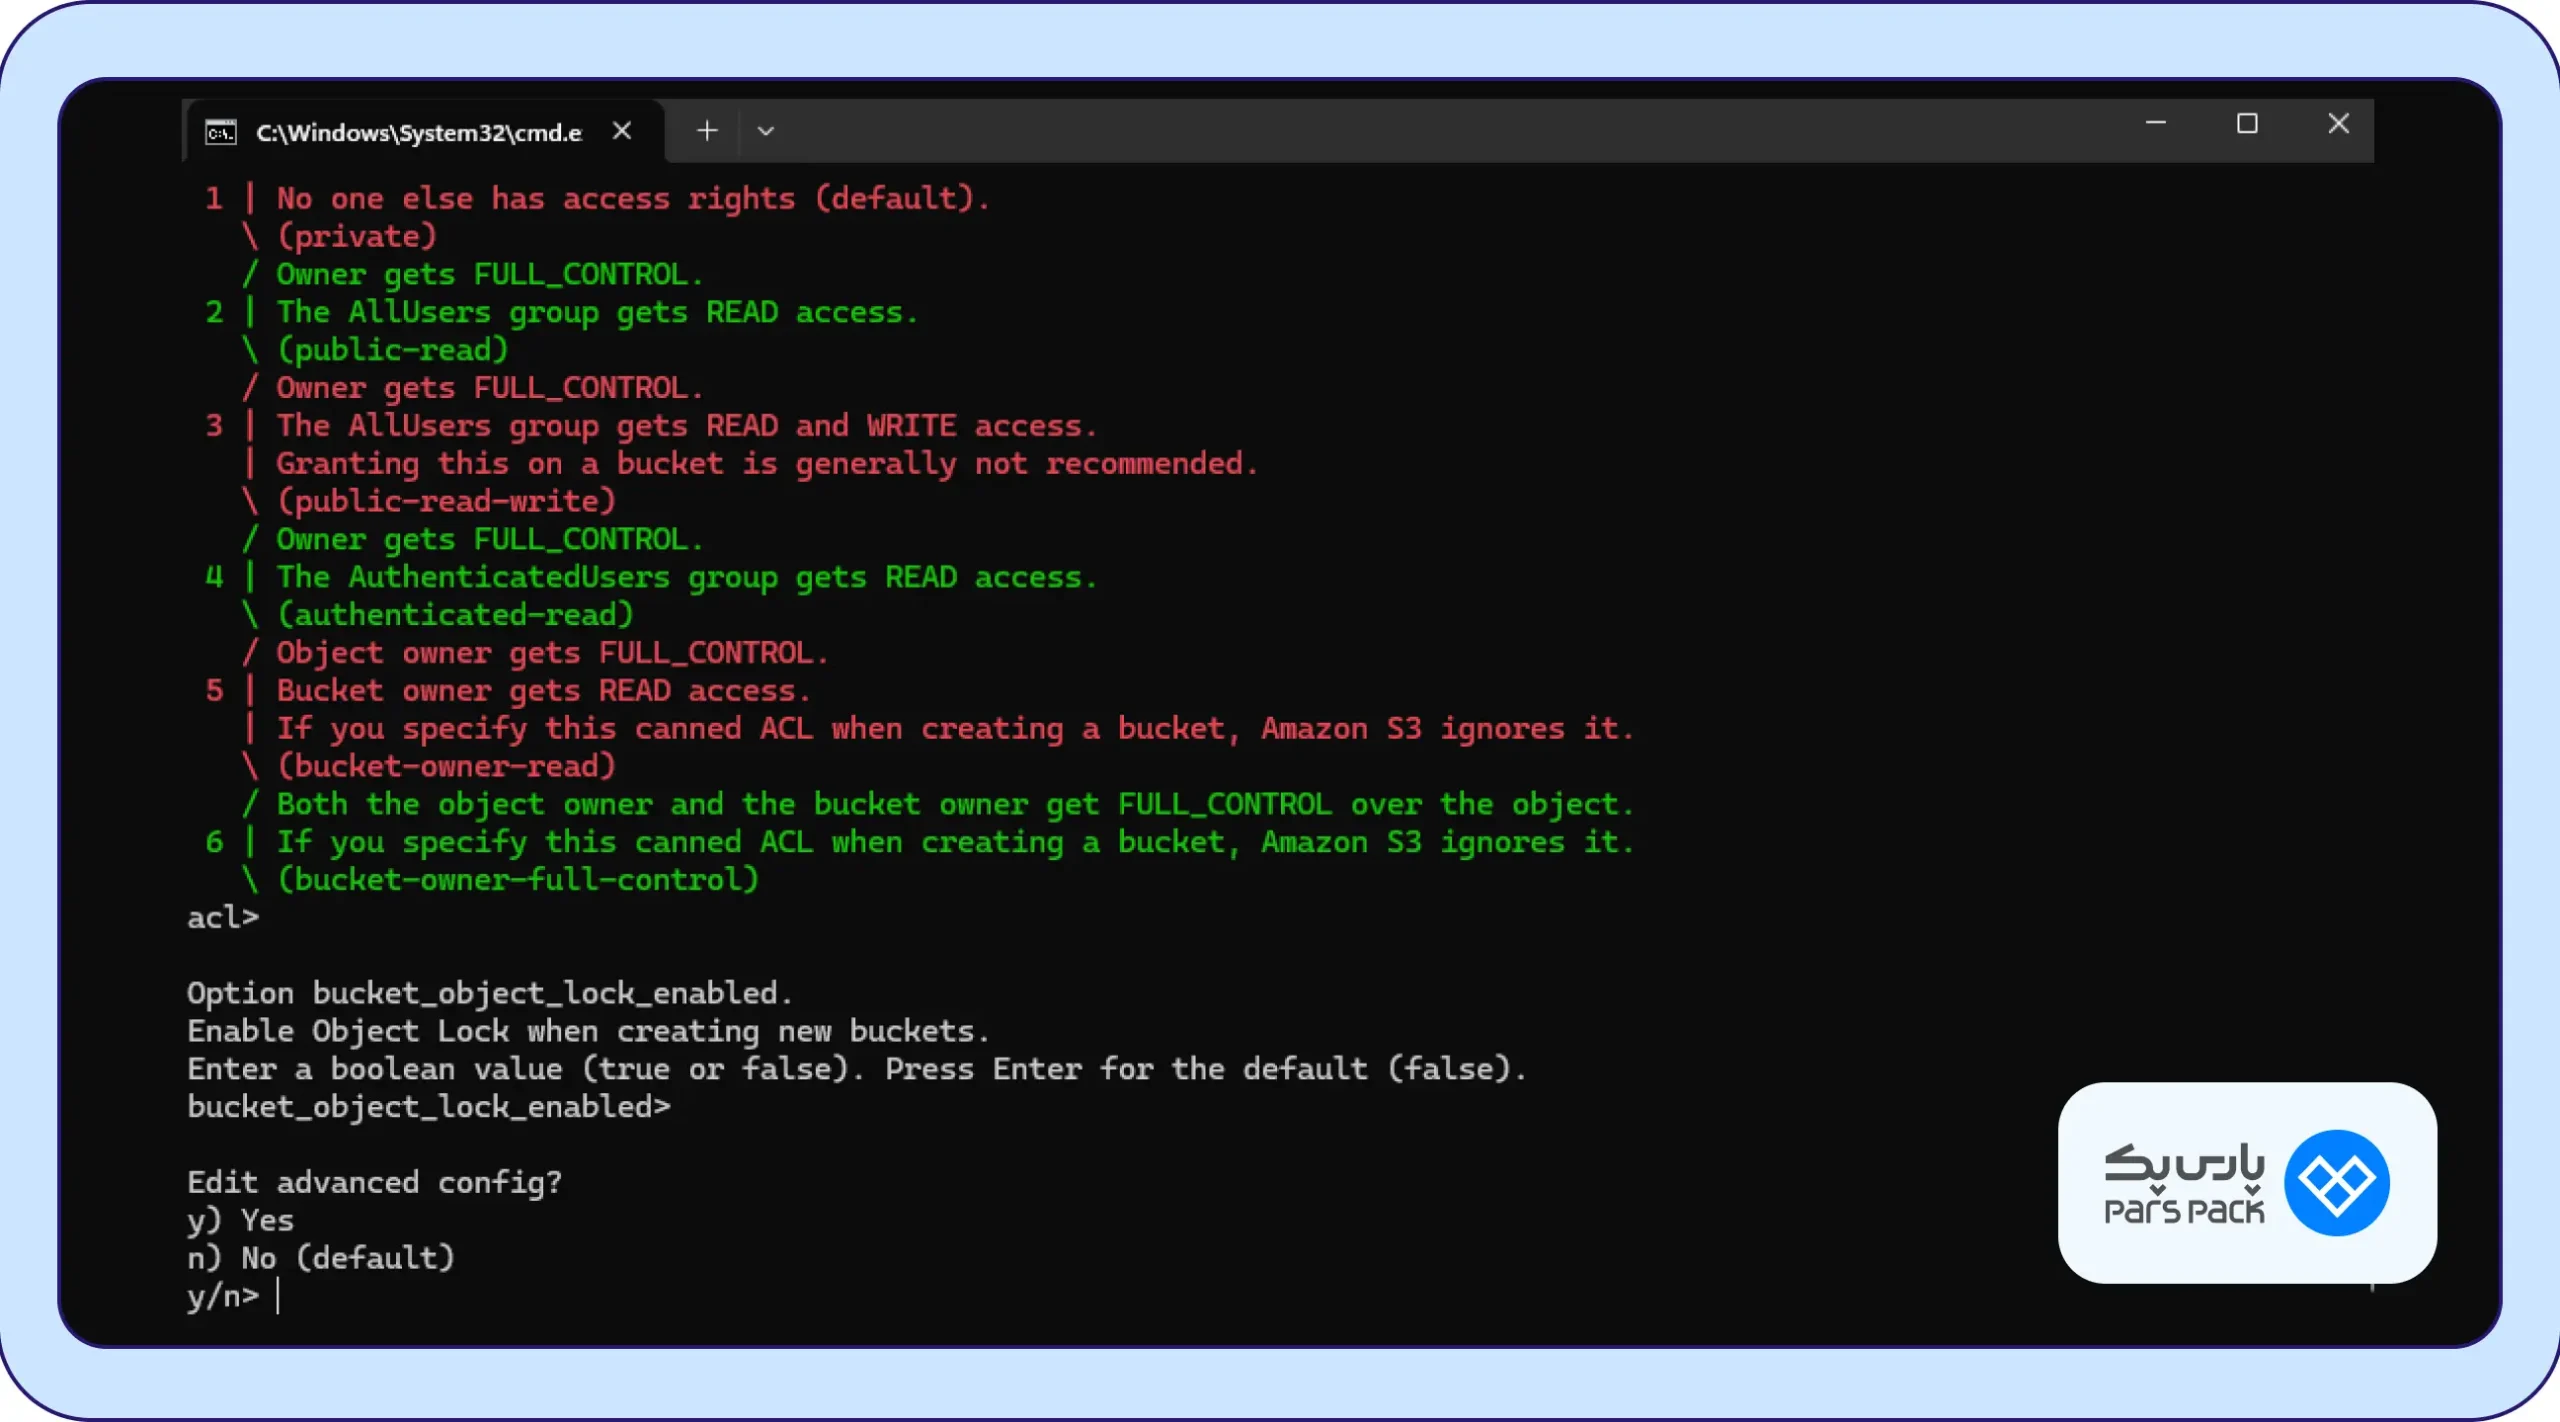Image resolution: width=2560 pixels, height=1422 pixels.
Task: Close the cmd.exe terminal tab
Action: point(622,131)
